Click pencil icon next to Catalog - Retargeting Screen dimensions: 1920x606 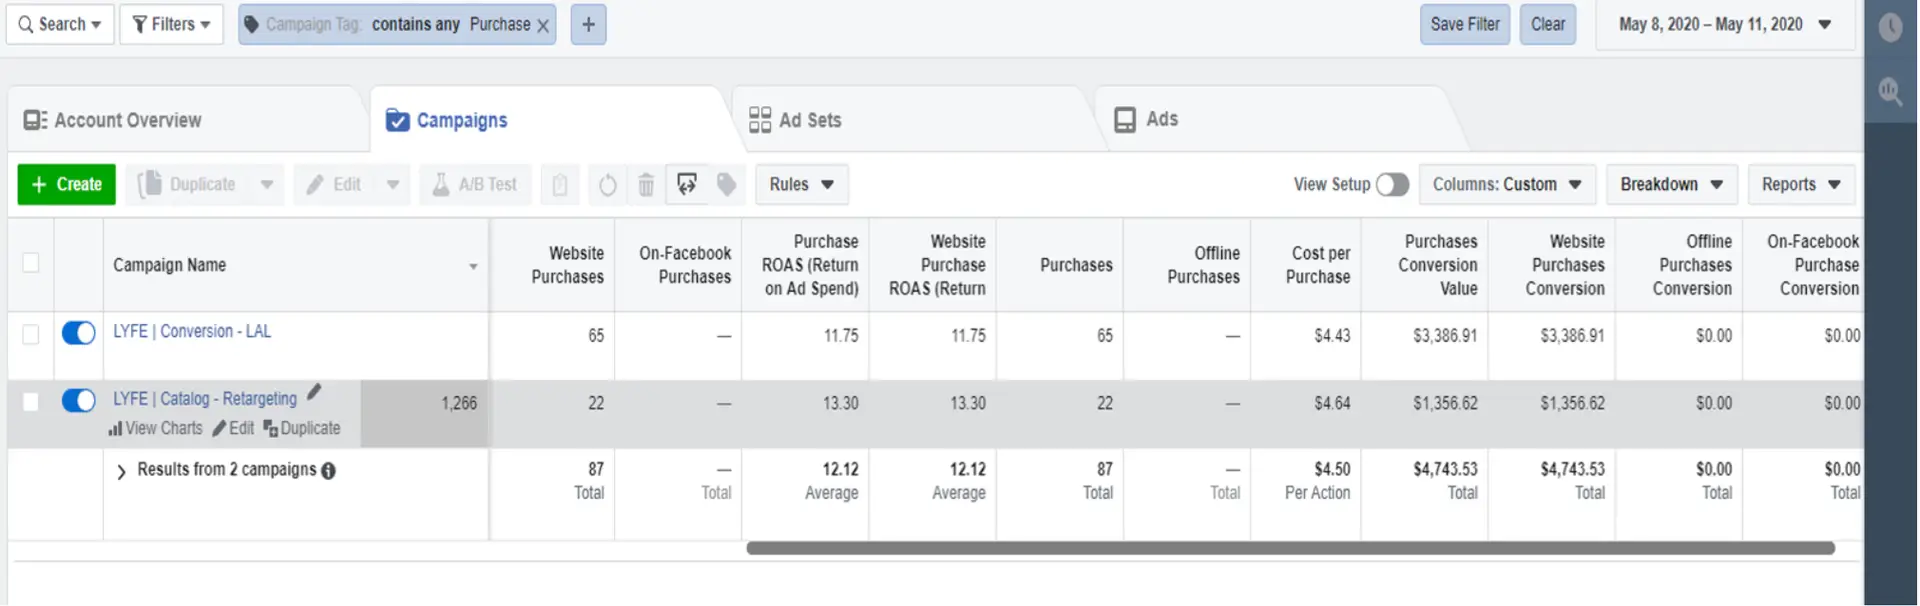(314, 393)
